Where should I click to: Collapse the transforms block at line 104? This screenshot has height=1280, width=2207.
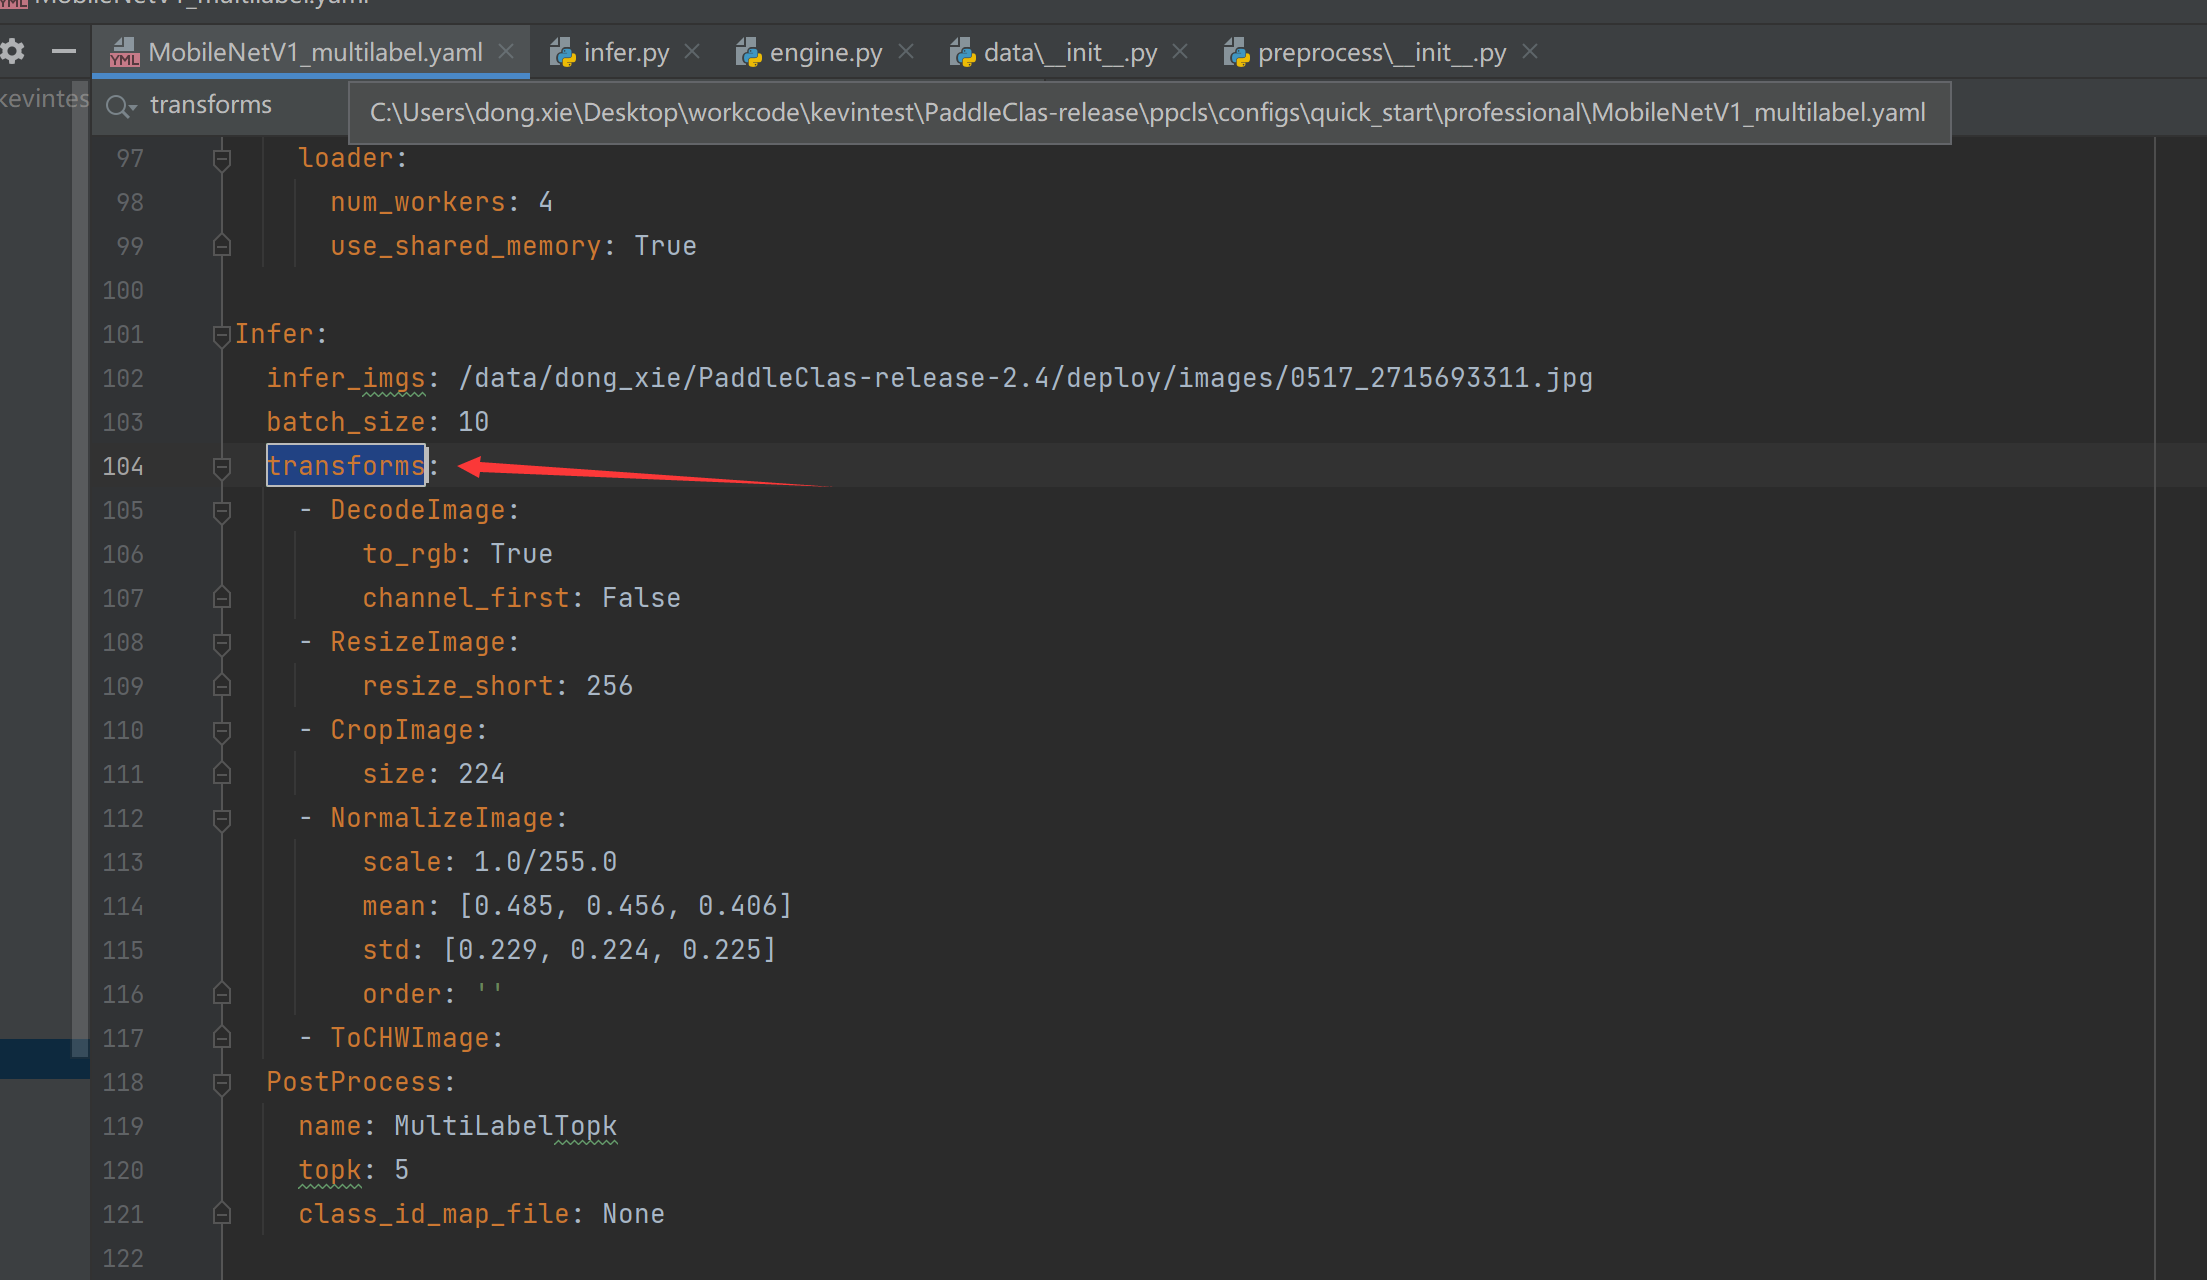[222, 467]
